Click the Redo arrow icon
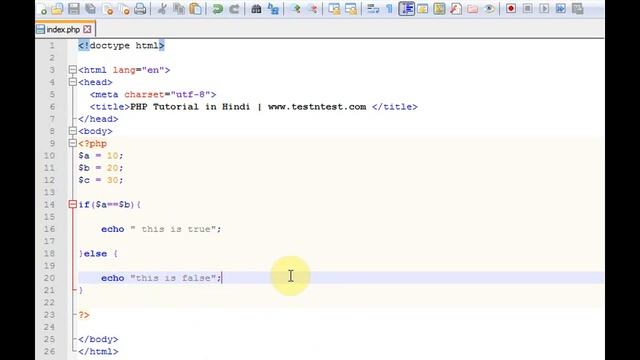The height and width of the screenshot is (360, 640). tap(234, 9)
